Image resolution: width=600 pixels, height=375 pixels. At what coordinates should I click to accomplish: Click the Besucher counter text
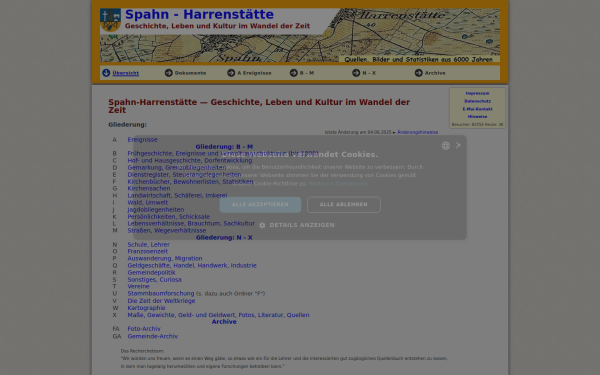click(x=477, y=125)
